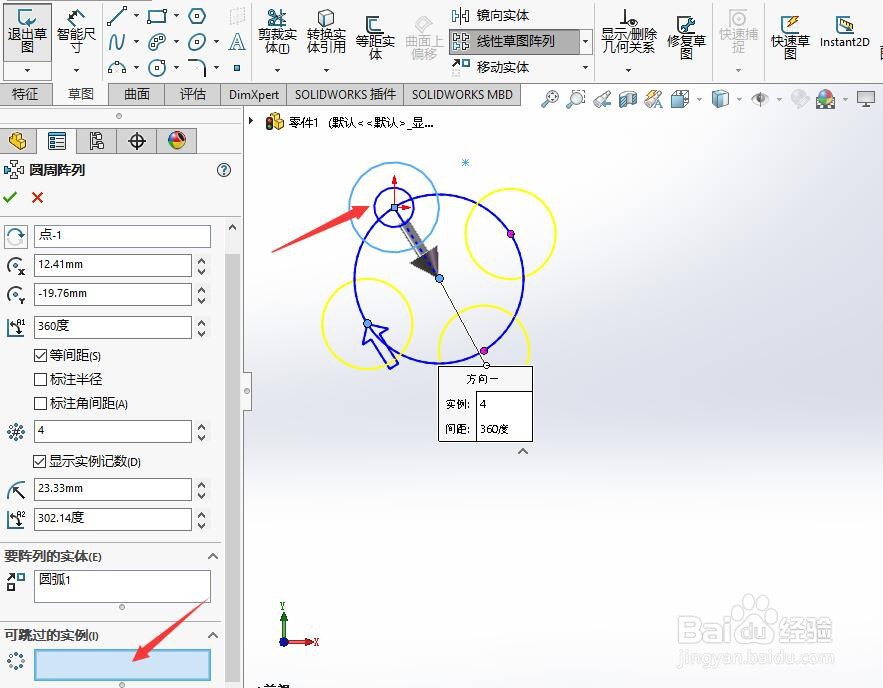
Task: Click Linear Sketch Pattern (线性草图阵列)
Action: click(x=515, y=41)
